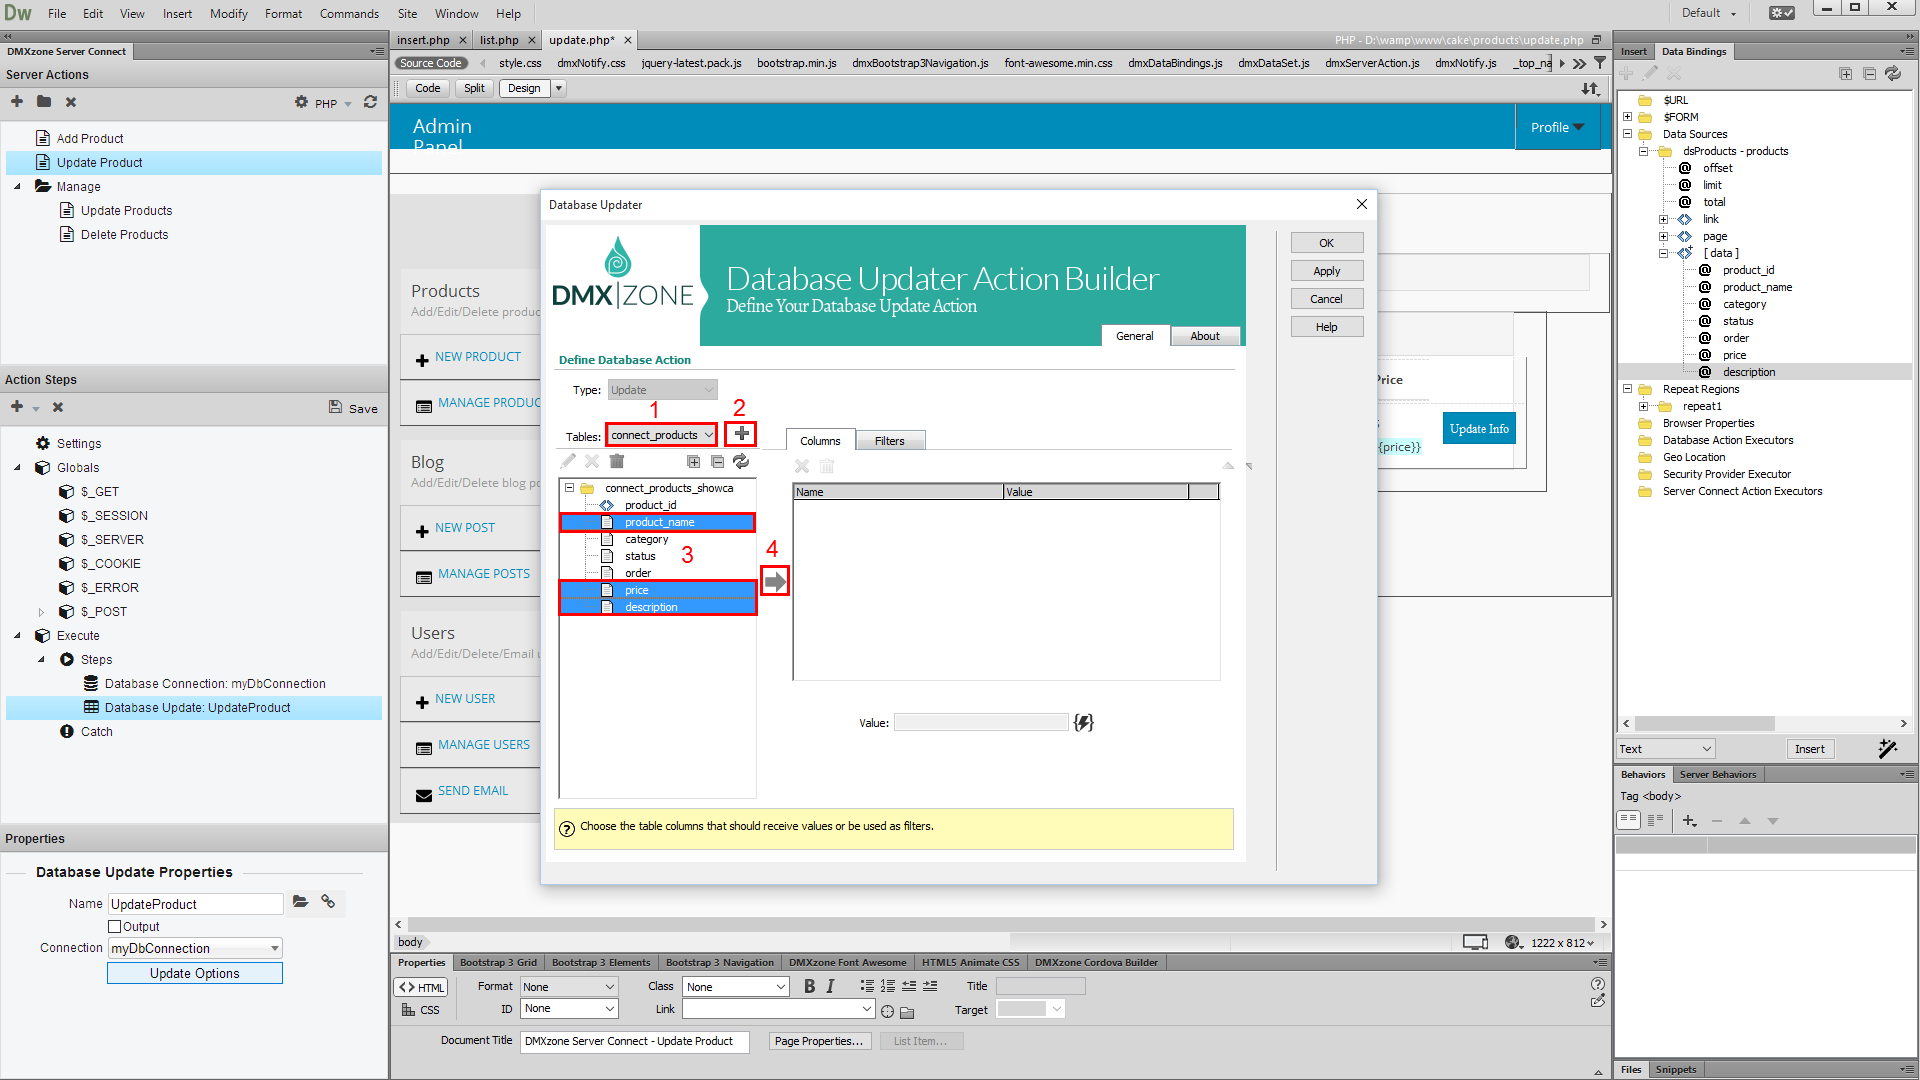Switch to the insert.php document tab
Viewport: 1920px width, 1080px height.
423,40
